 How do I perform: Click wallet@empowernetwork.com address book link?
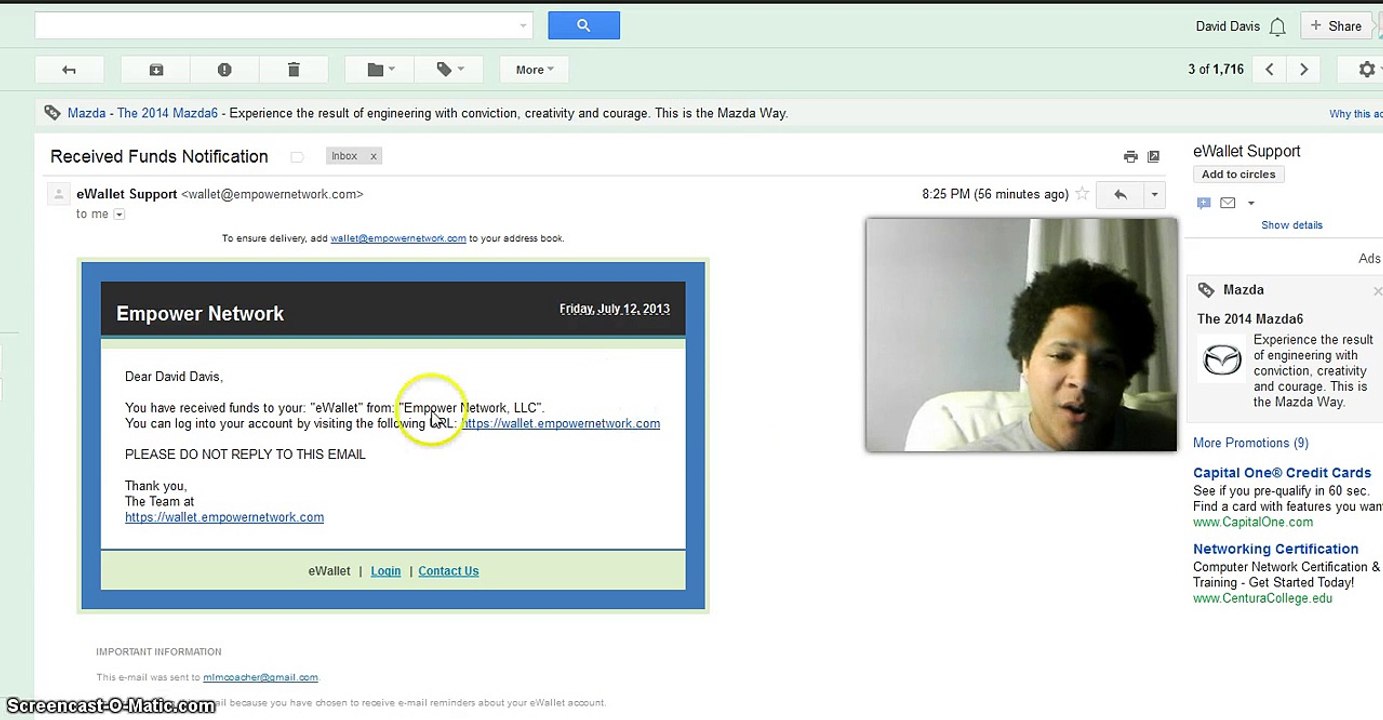pos(398,238)
